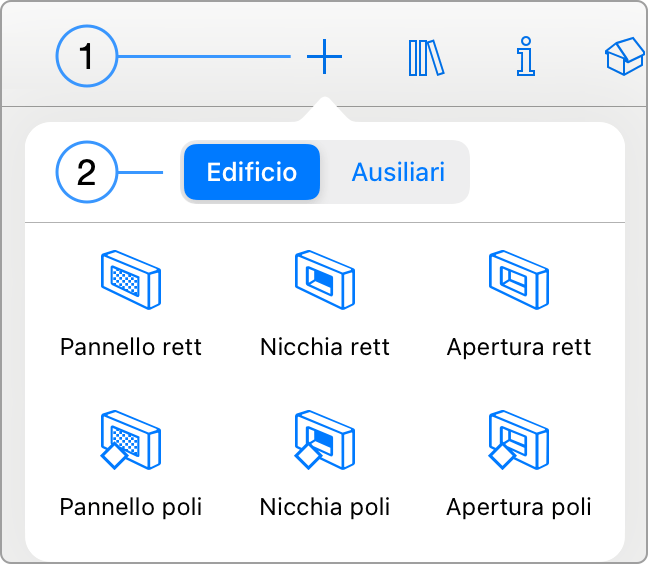Choose the Pannello poli icon
The width and height of the screenshot is (648, 564).
coord(131,440)
